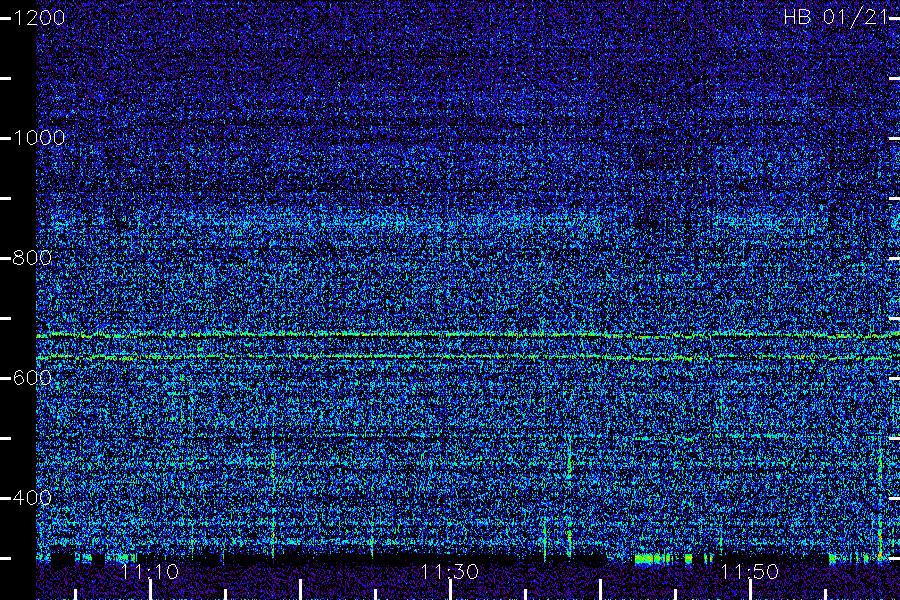This screenshot has height=600, width=900.
Task: Click the HB 01/21 date label
Action: coord(836,17)
